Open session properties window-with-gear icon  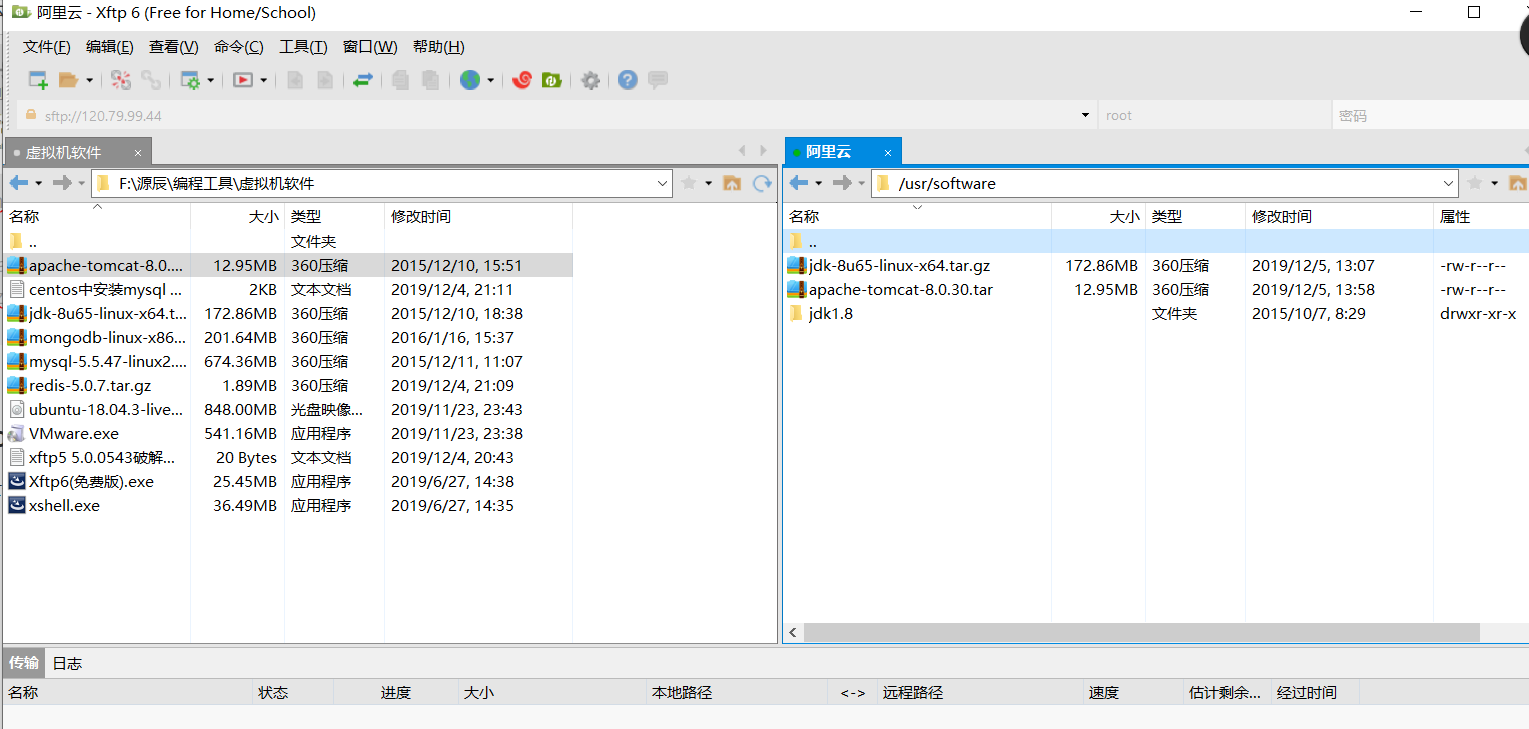[189, 80]
